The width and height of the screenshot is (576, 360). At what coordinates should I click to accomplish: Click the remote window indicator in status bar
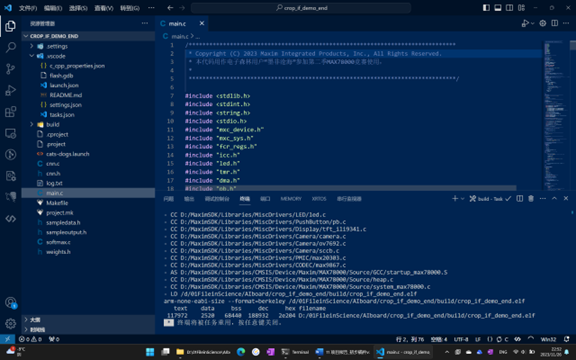[7, 339]
